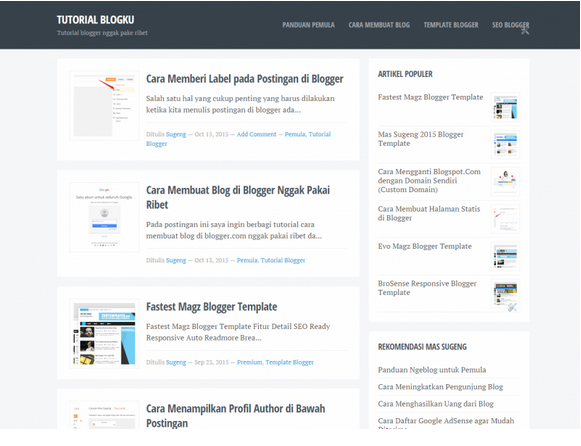Click sidebar thumbnail beside Fastest Magz Blogger Template
Screen dimensions: 581x446
(x=505, y=107)
